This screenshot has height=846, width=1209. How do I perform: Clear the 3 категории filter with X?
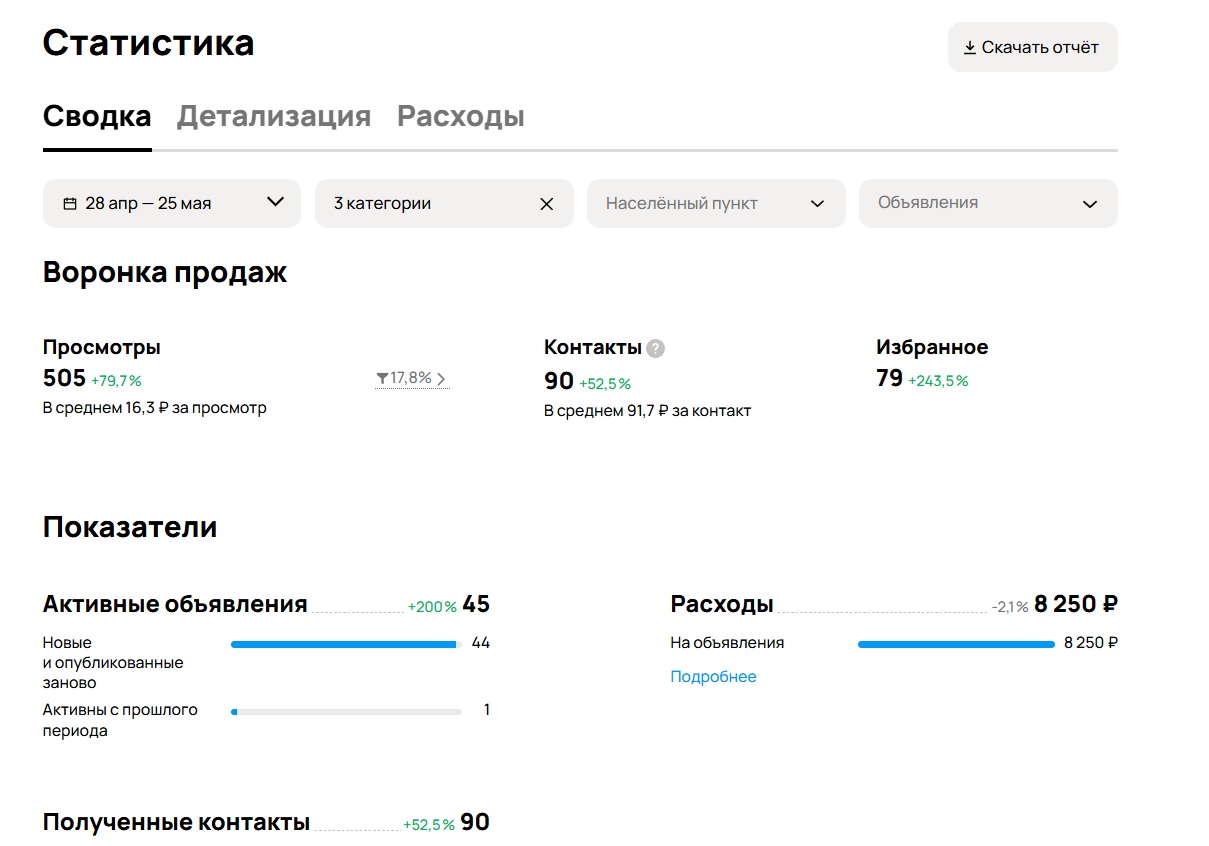point(546,204)
